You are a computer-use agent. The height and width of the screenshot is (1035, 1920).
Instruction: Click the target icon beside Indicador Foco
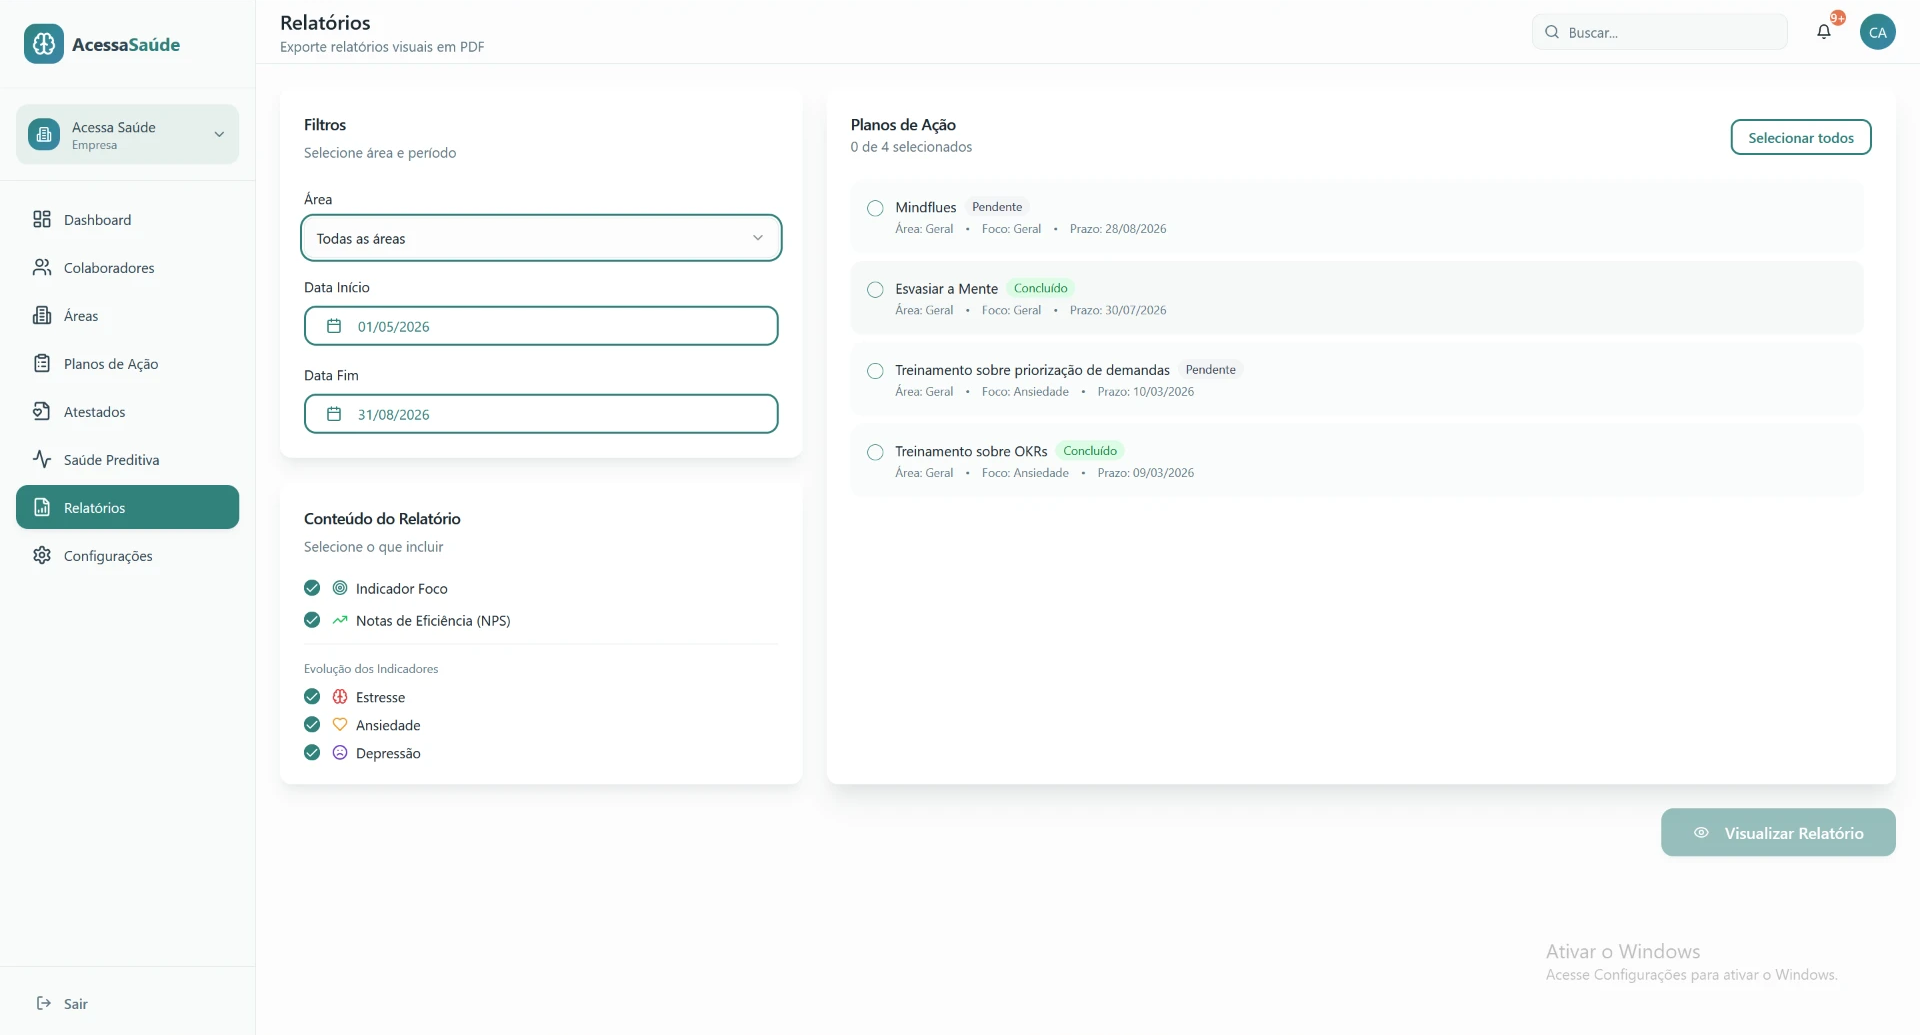(340, 588)
